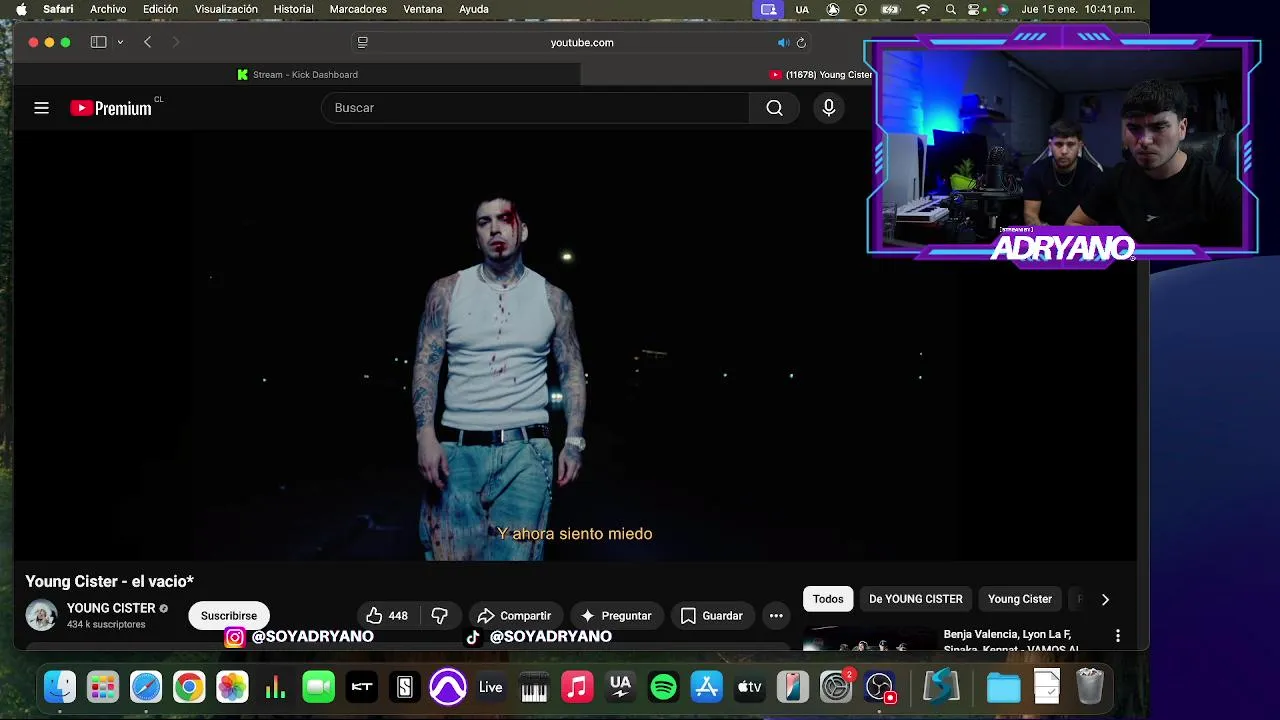Launch Ableton Live from the Dock

pyautogui.click(x=490, y=687)
